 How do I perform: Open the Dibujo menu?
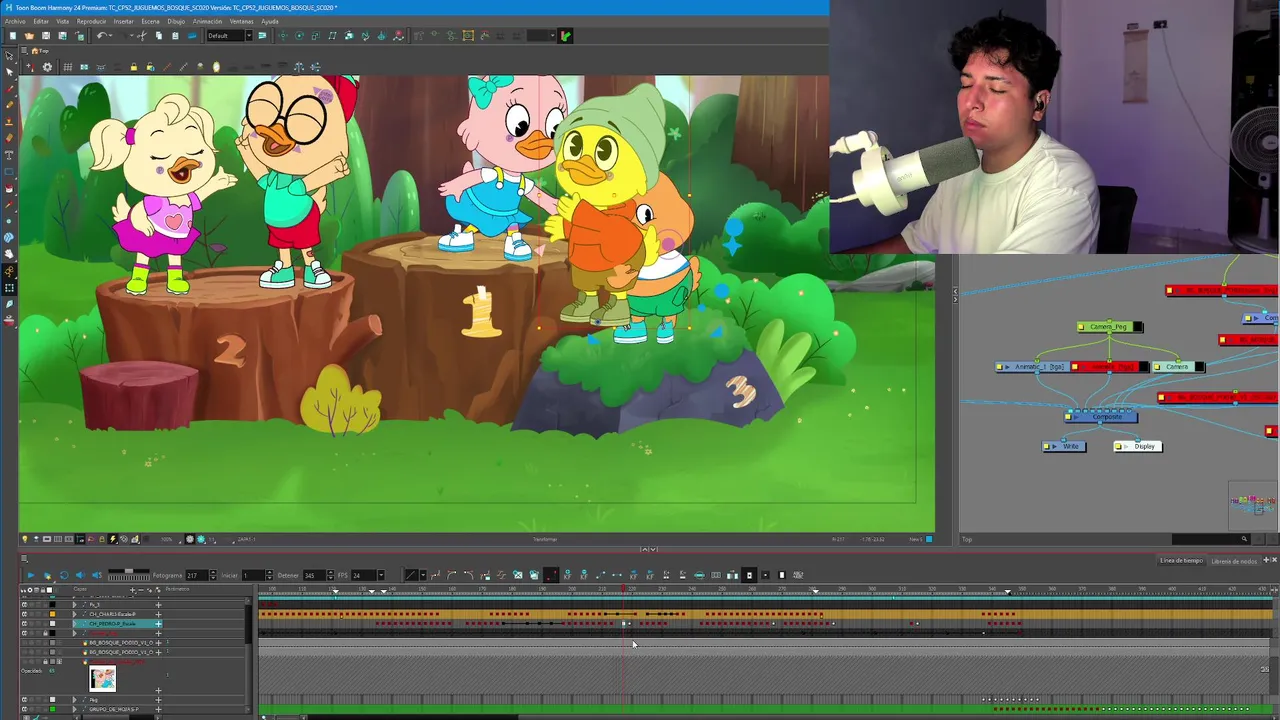click(x=176, y=21)
